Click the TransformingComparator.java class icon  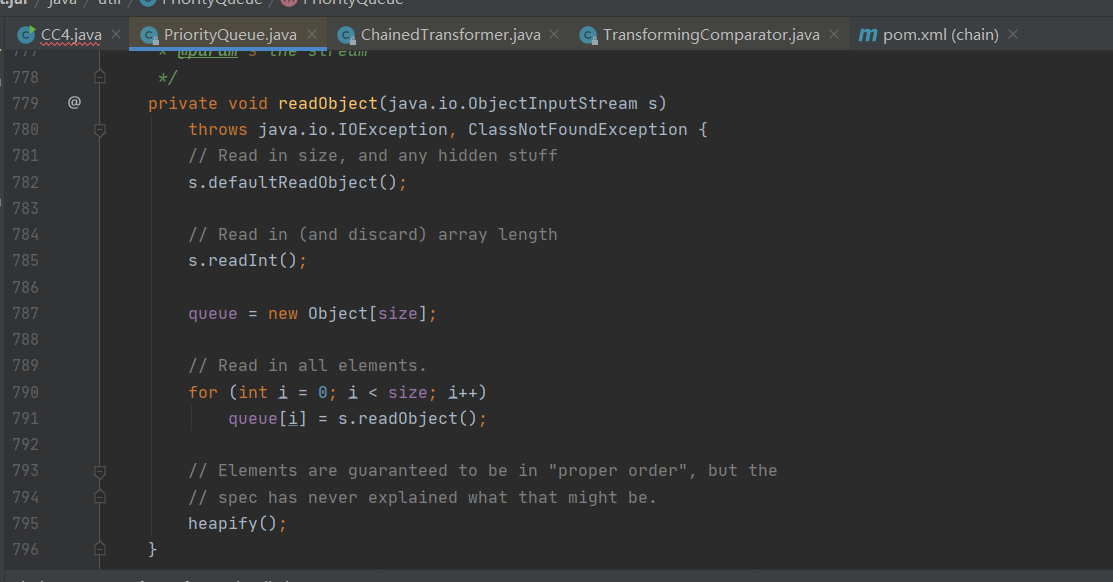coord(588,35)
